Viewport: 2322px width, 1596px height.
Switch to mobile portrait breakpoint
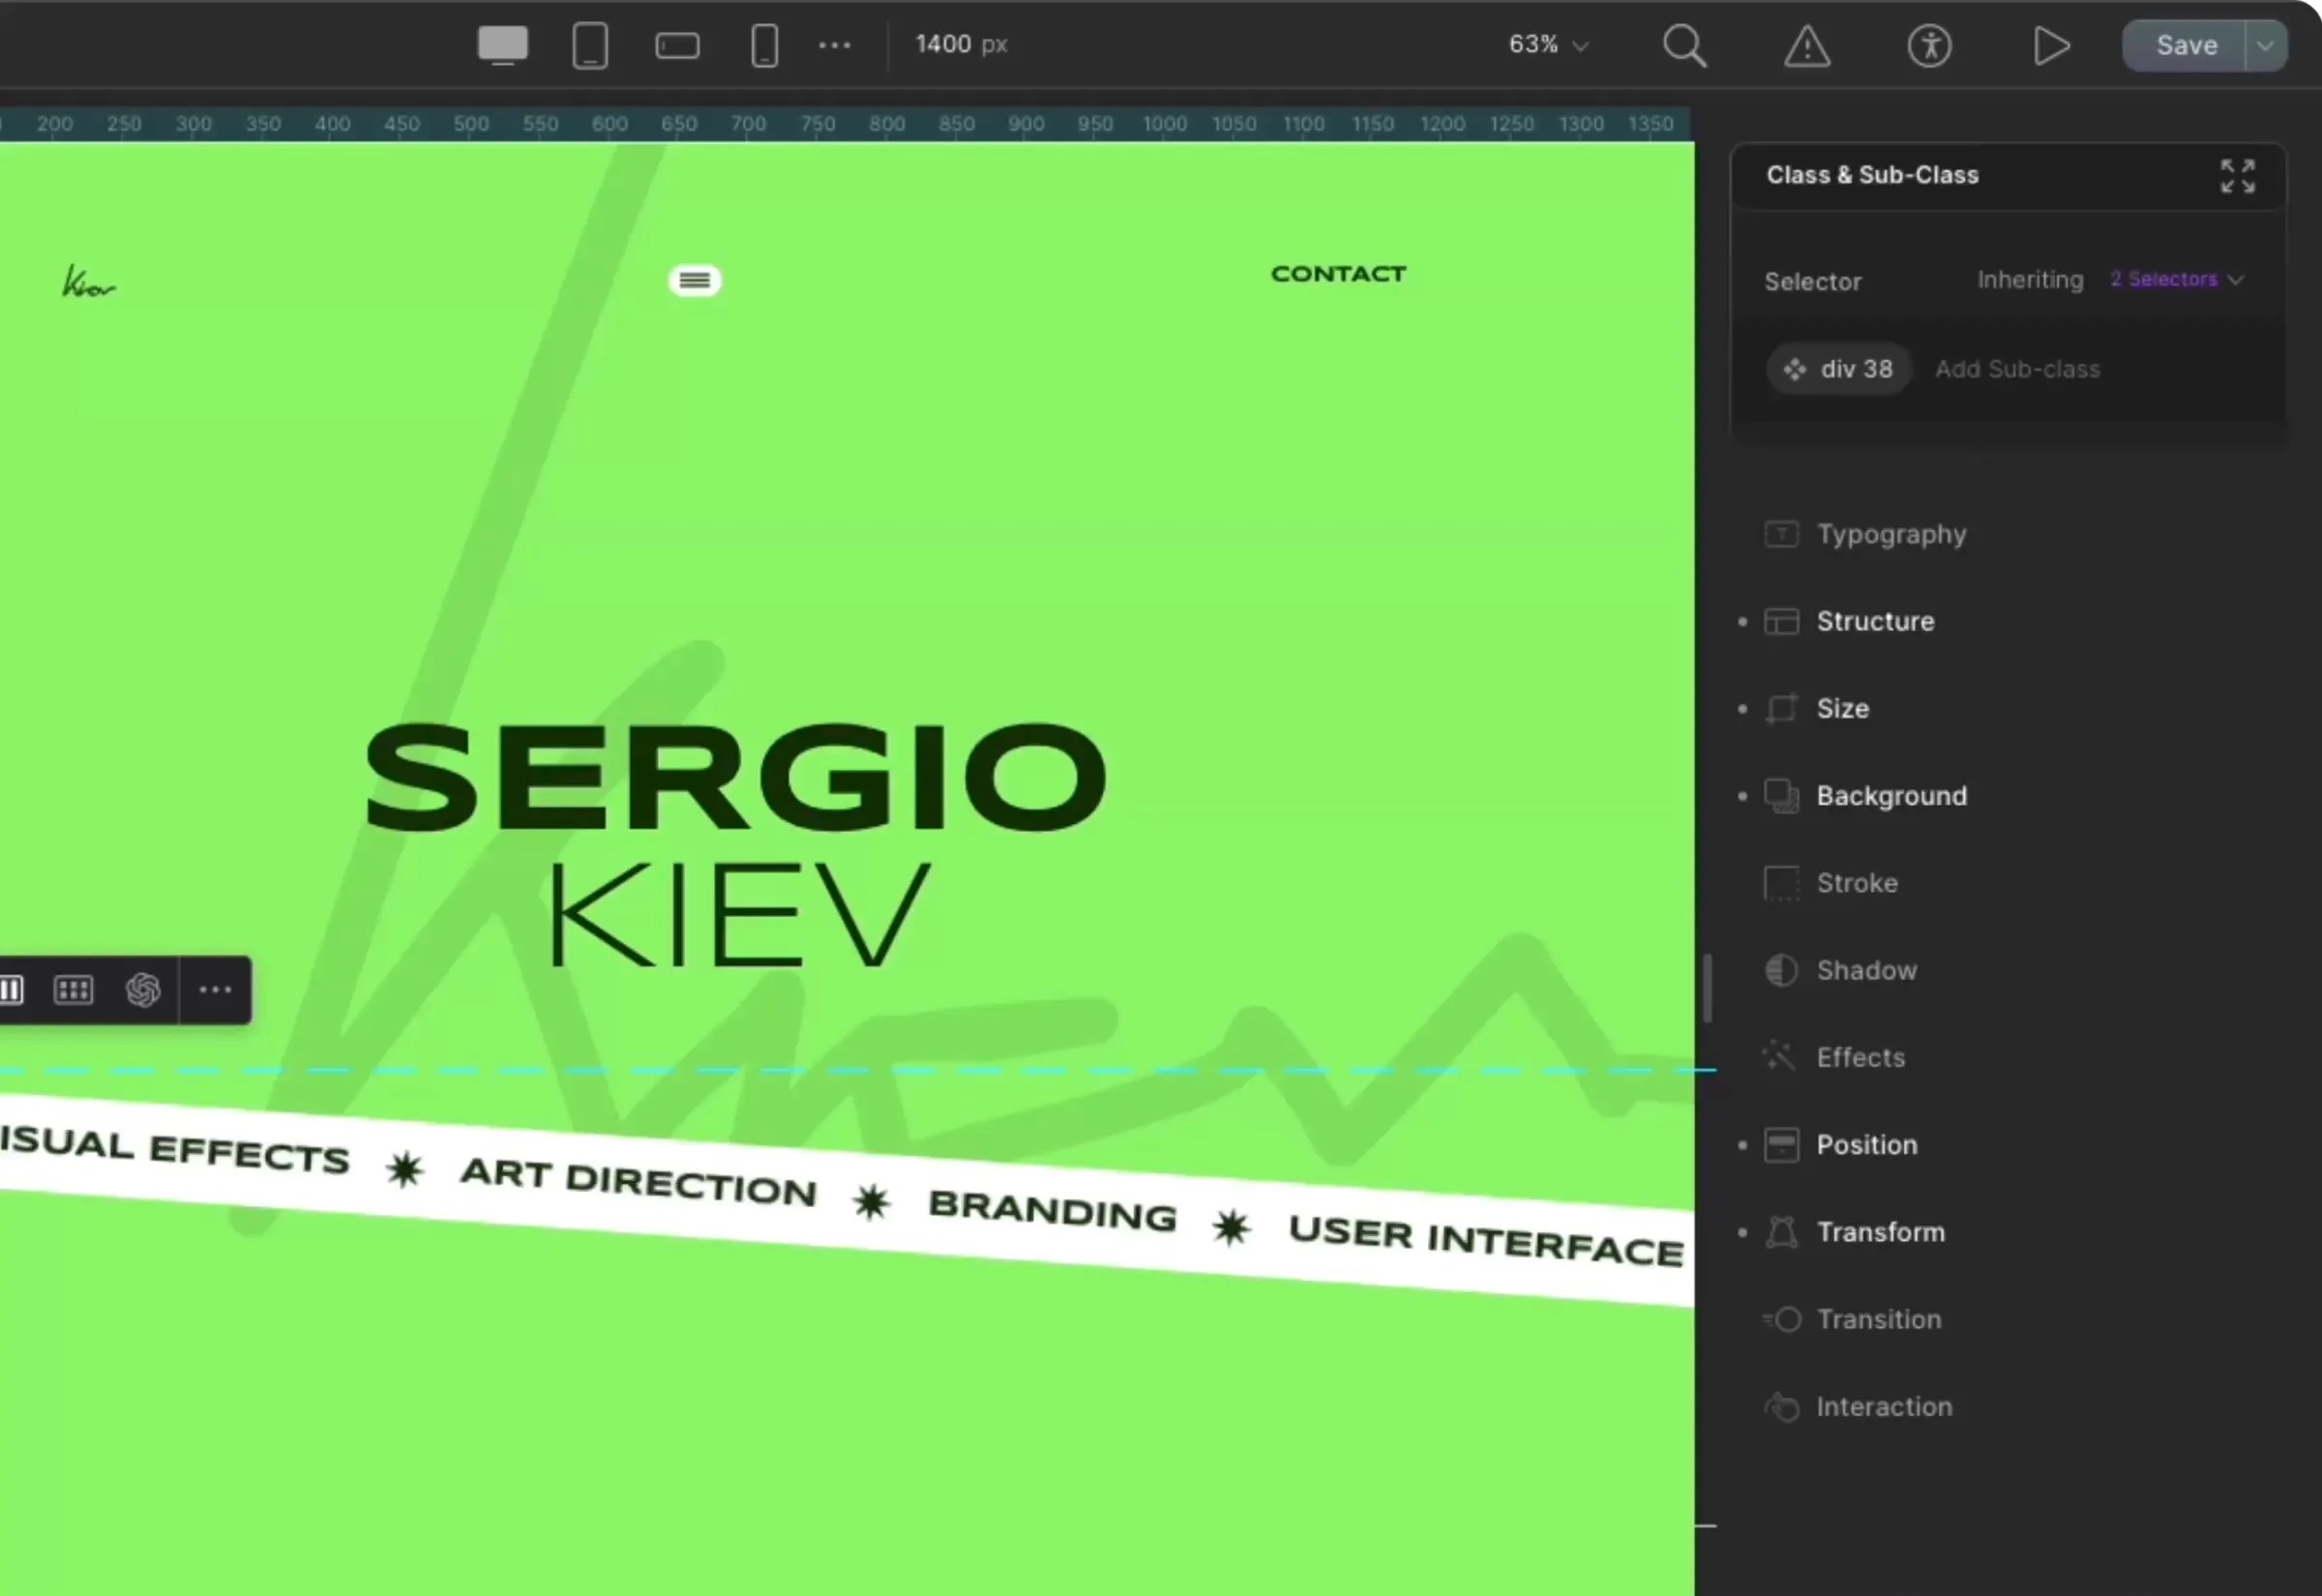click(x=765, y=46)
